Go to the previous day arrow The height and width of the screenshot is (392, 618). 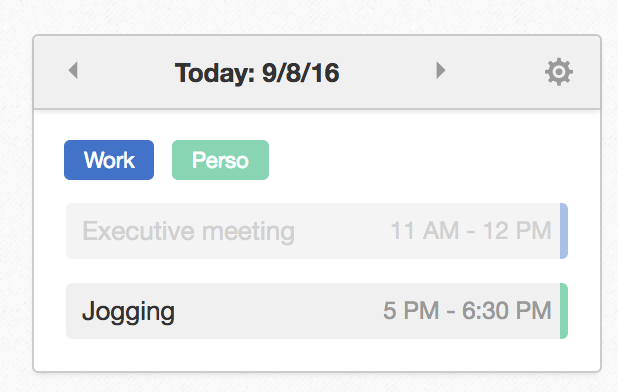73,71
